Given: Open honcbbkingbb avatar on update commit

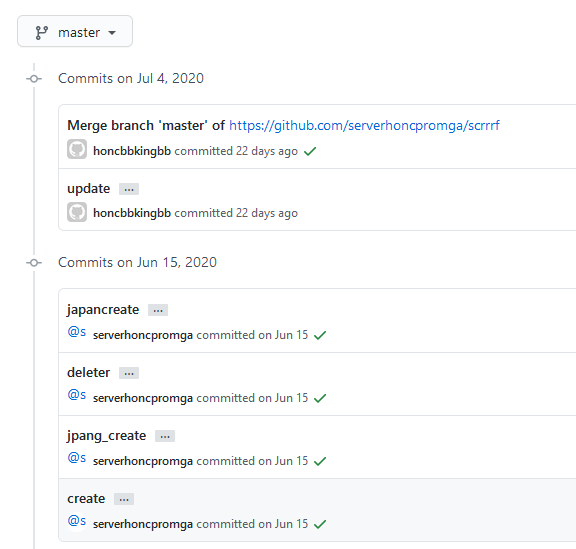Looking at the screenshot, I should [77, 212].
